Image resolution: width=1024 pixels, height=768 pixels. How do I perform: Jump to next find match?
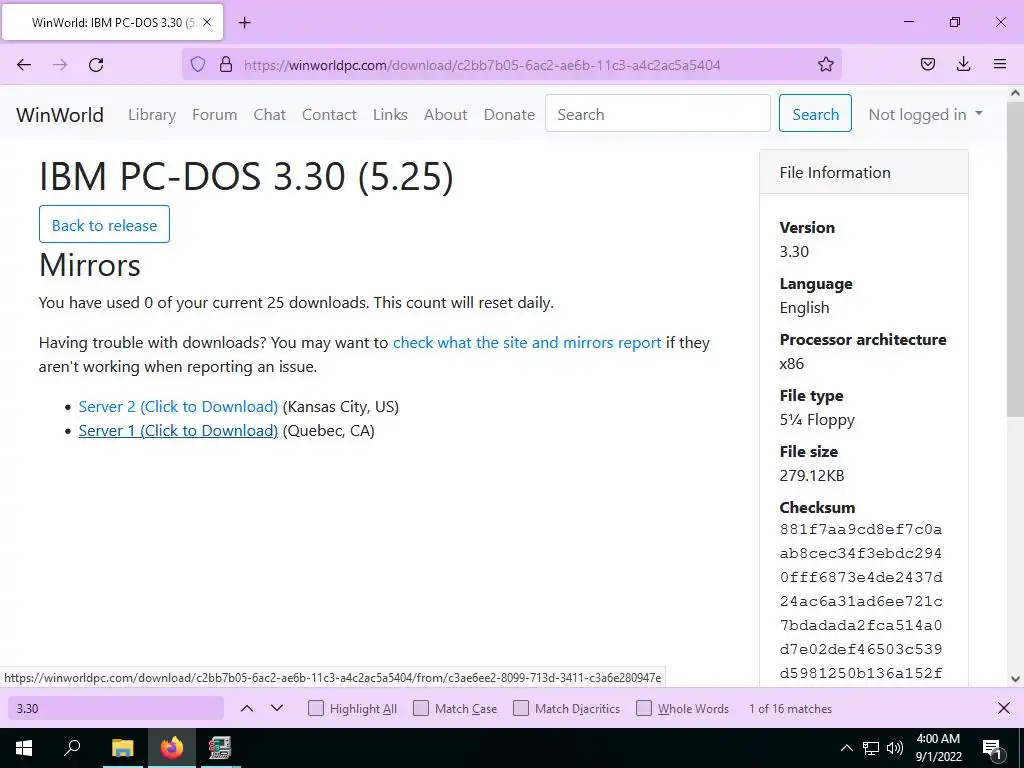pos(277,709)
